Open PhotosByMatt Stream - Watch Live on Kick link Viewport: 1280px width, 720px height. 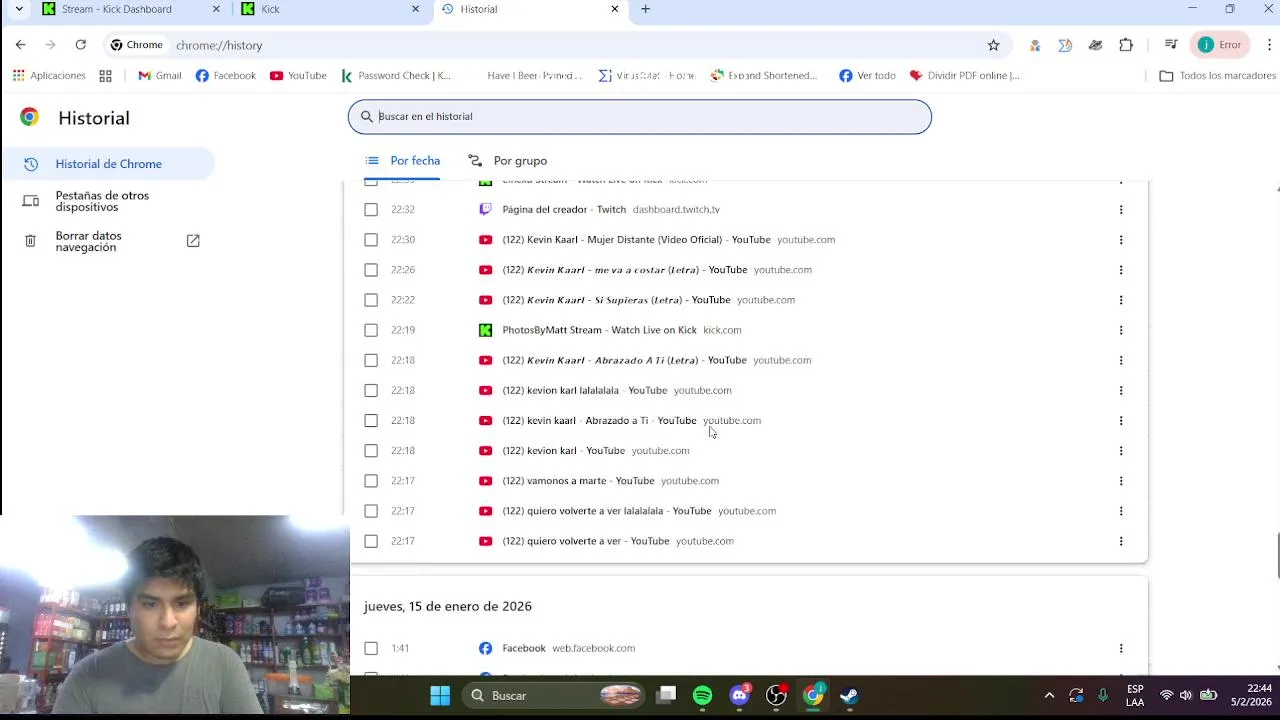[599, 330]
